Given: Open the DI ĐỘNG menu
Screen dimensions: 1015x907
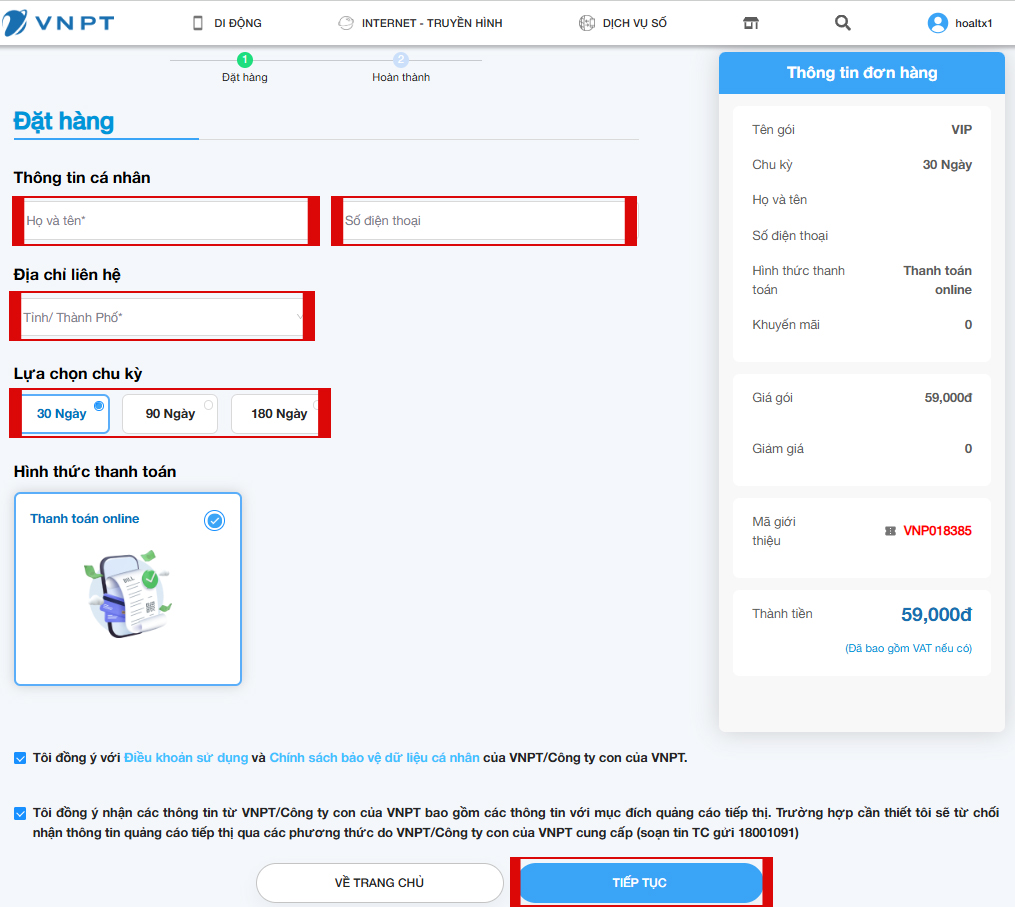Looking at the screenshot, I should (238, 23).
